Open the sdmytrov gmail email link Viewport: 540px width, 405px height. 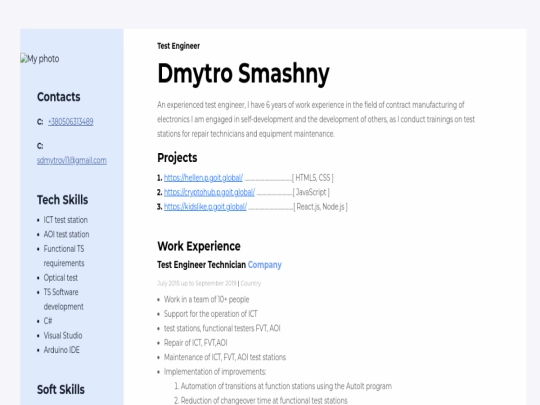coord(72,160)
